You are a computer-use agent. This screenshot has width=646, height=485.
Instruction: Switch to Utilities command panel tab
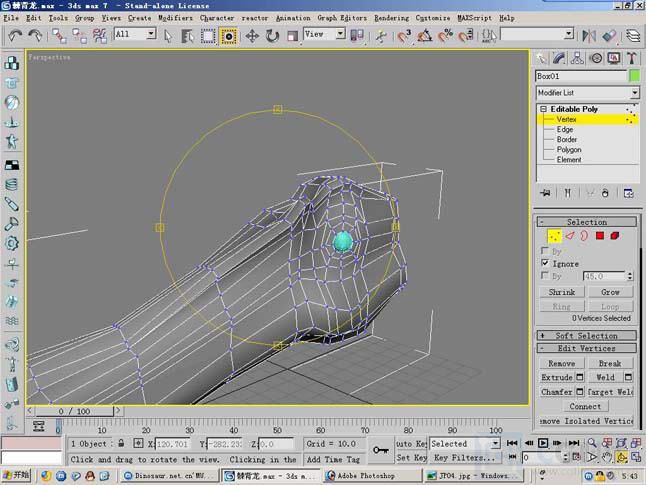[x=632, y=58]
